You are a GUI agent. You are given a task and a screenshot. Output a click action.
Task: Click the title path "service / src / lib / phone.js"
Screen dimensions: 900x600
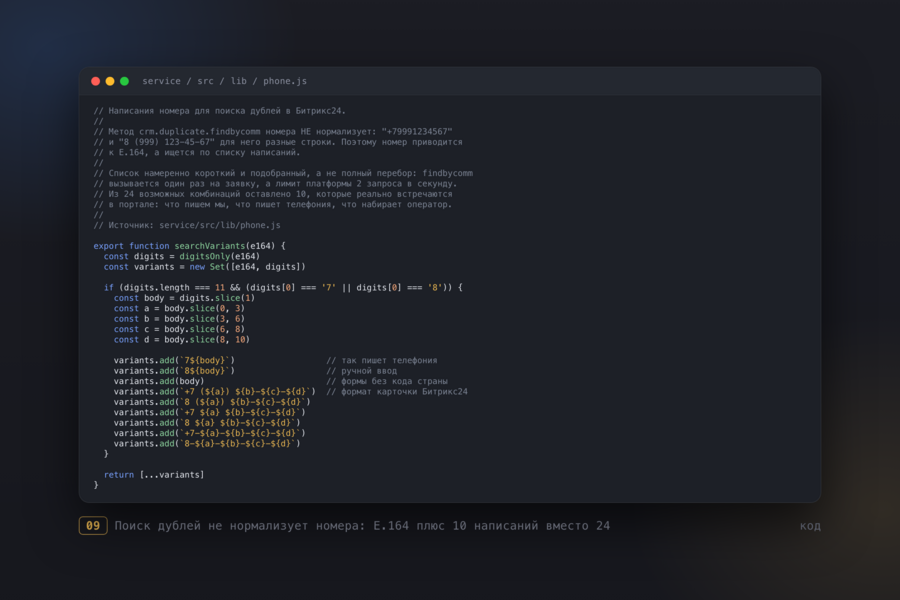(224, 81)
